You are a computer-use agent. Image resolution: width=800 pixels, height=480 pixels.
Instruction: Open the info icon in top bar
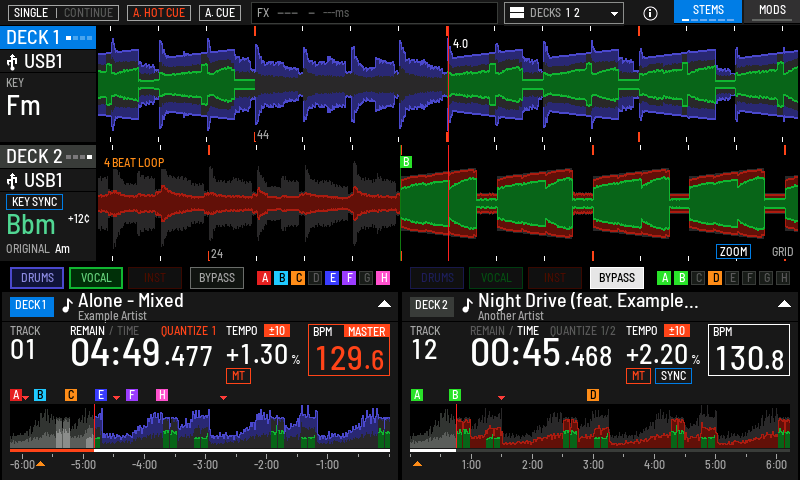click(x=650, y=13)
